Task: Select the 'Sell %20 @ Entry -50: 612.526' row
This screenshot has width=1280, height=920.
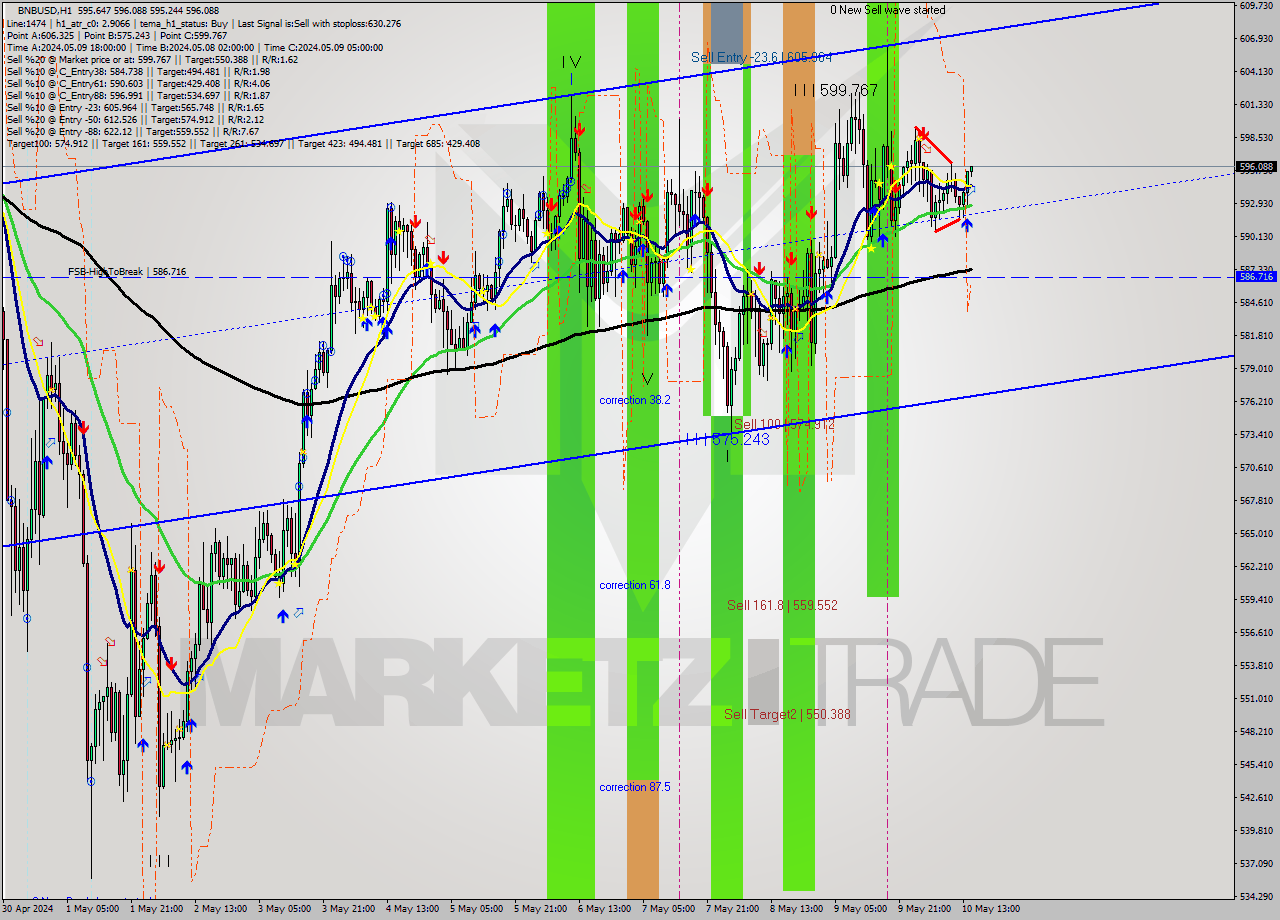Action: click(x=134, y=119)
